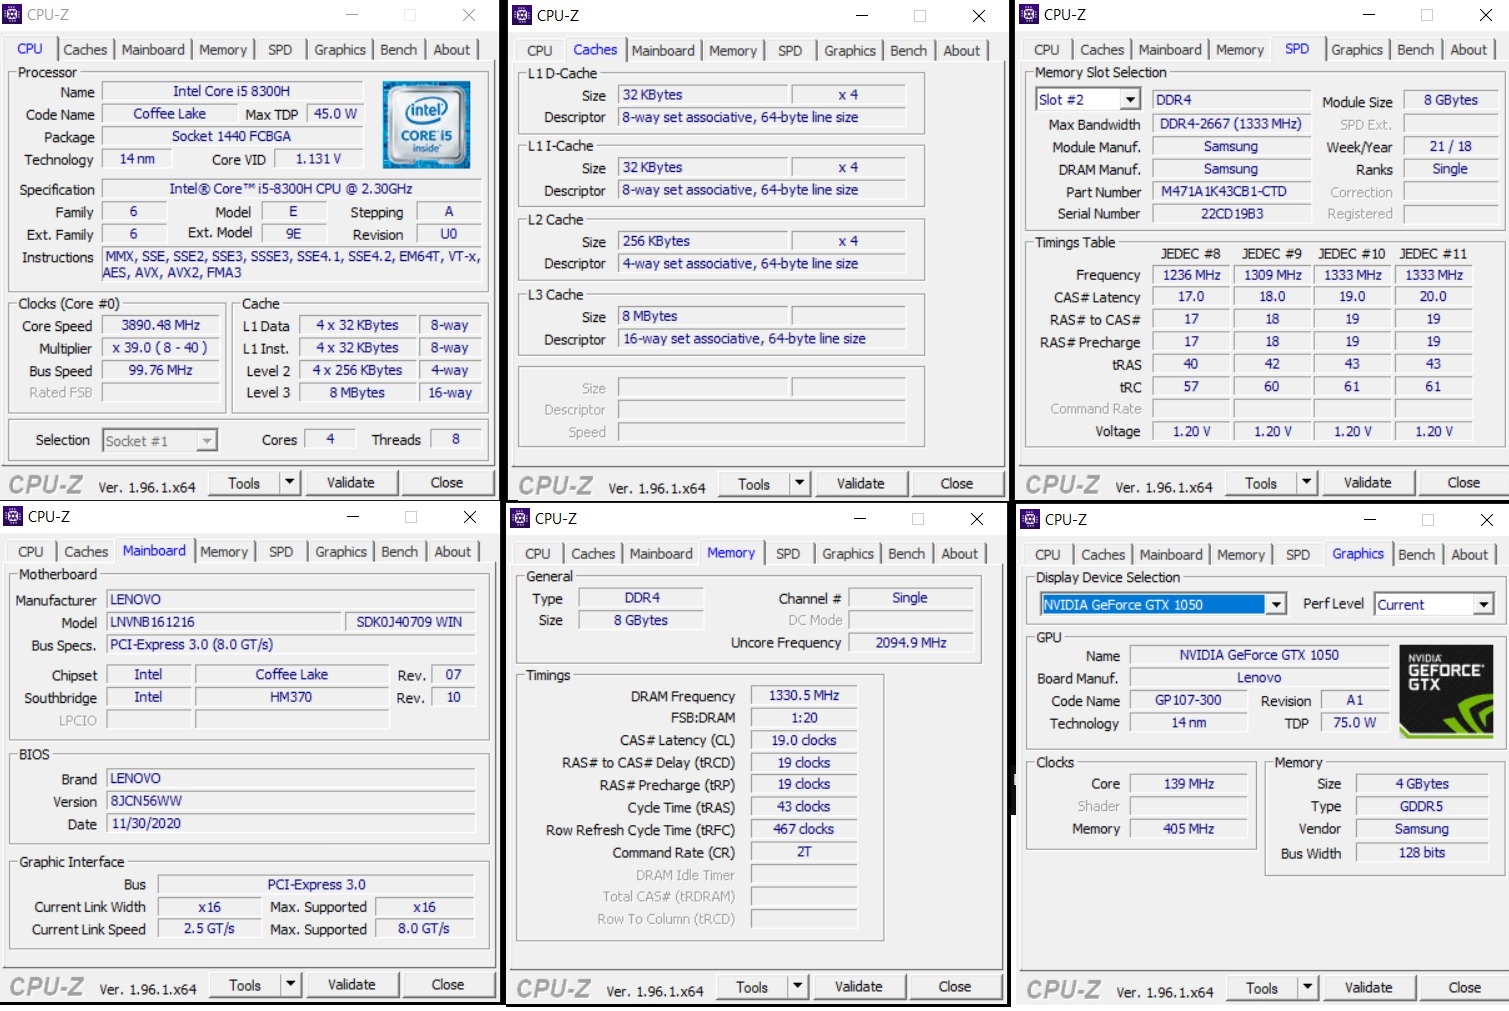Open About tab in the CPU window
The image size is (1509, 1011).
[x=452, y=49]
